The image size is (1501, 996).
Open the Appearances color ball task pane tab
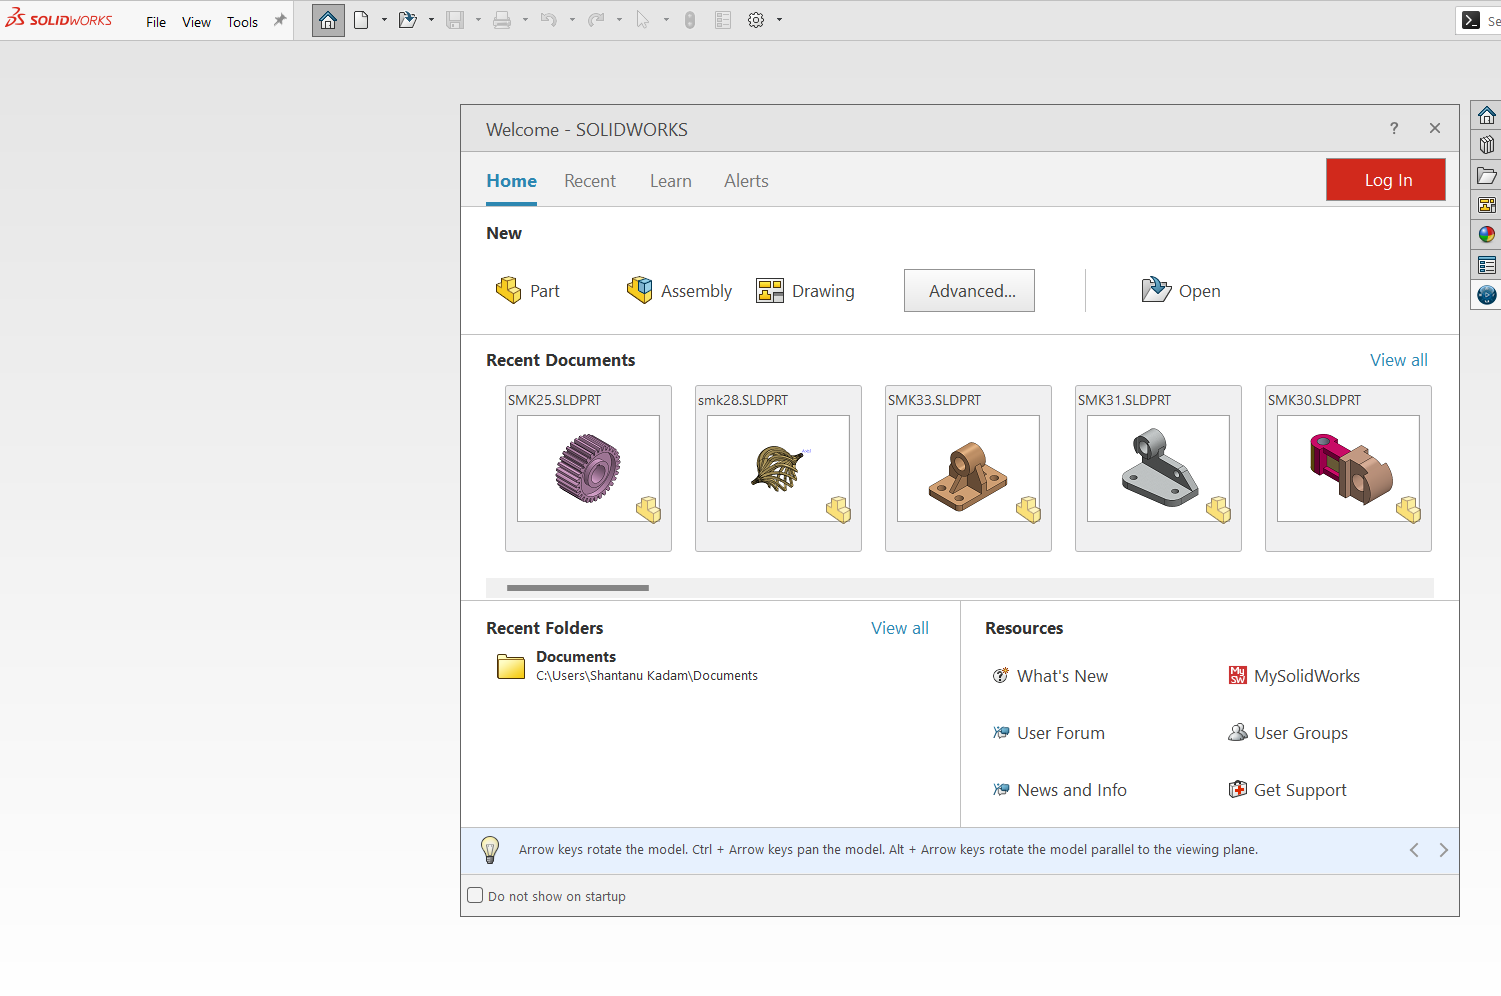1487,234
